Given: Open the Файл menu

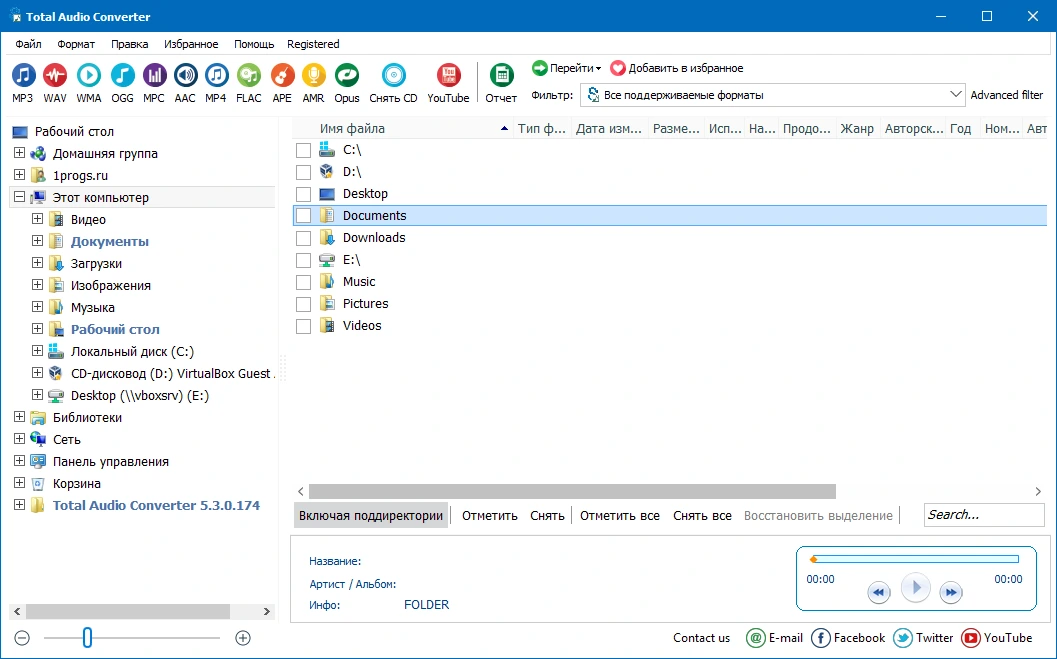Looking at the screenshot, I should coord(28,44).
